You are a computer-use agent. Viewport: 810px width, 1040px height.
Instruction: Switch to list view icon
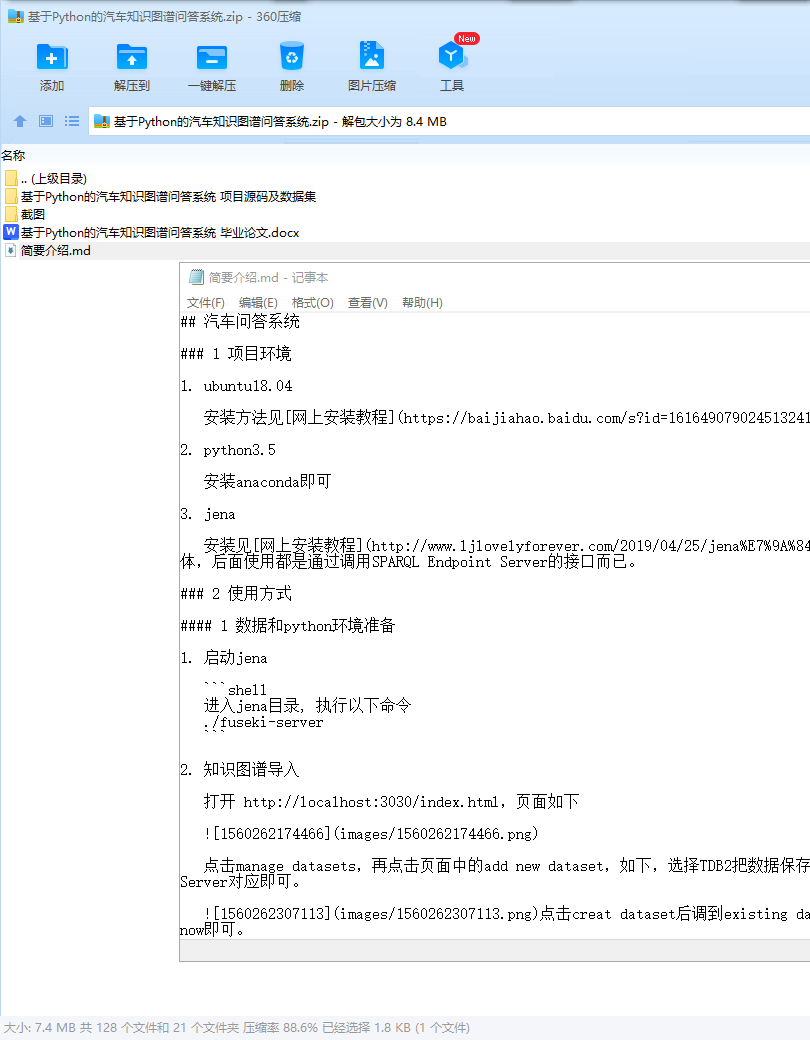(72, 121)
